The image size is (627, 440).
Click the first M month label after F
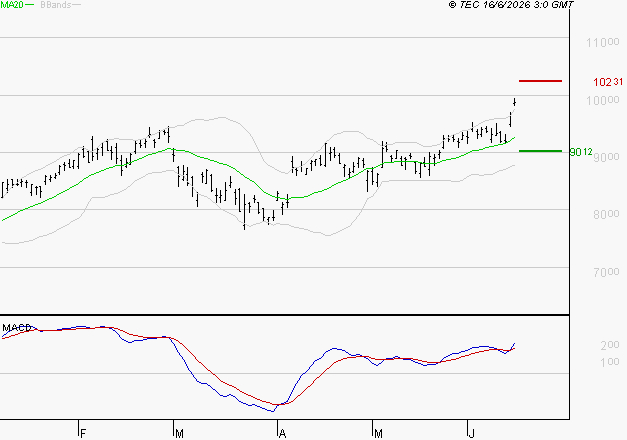point(179,433)
